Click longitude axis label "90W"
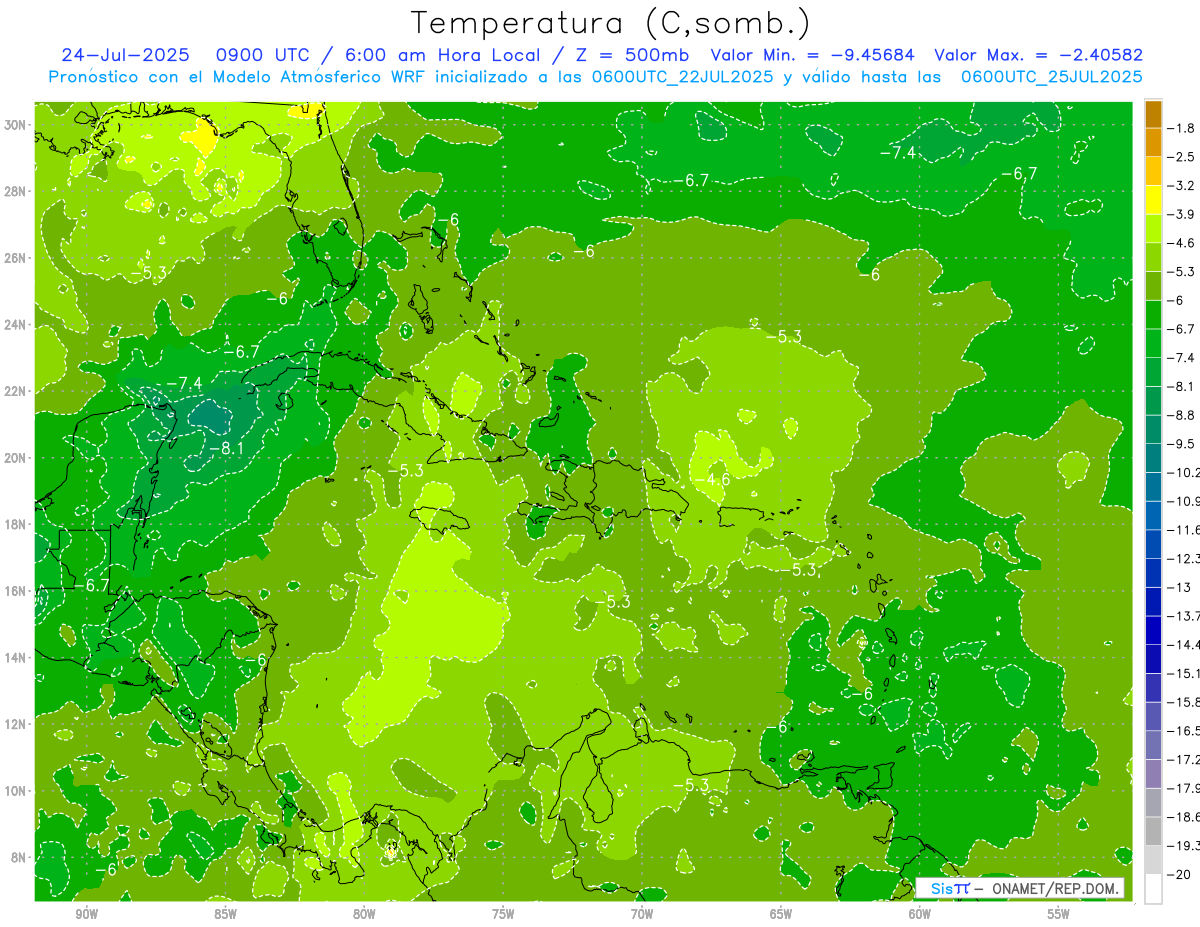Image resolution: width=1200 pixels, height=927 pixels. coord(87,914)
